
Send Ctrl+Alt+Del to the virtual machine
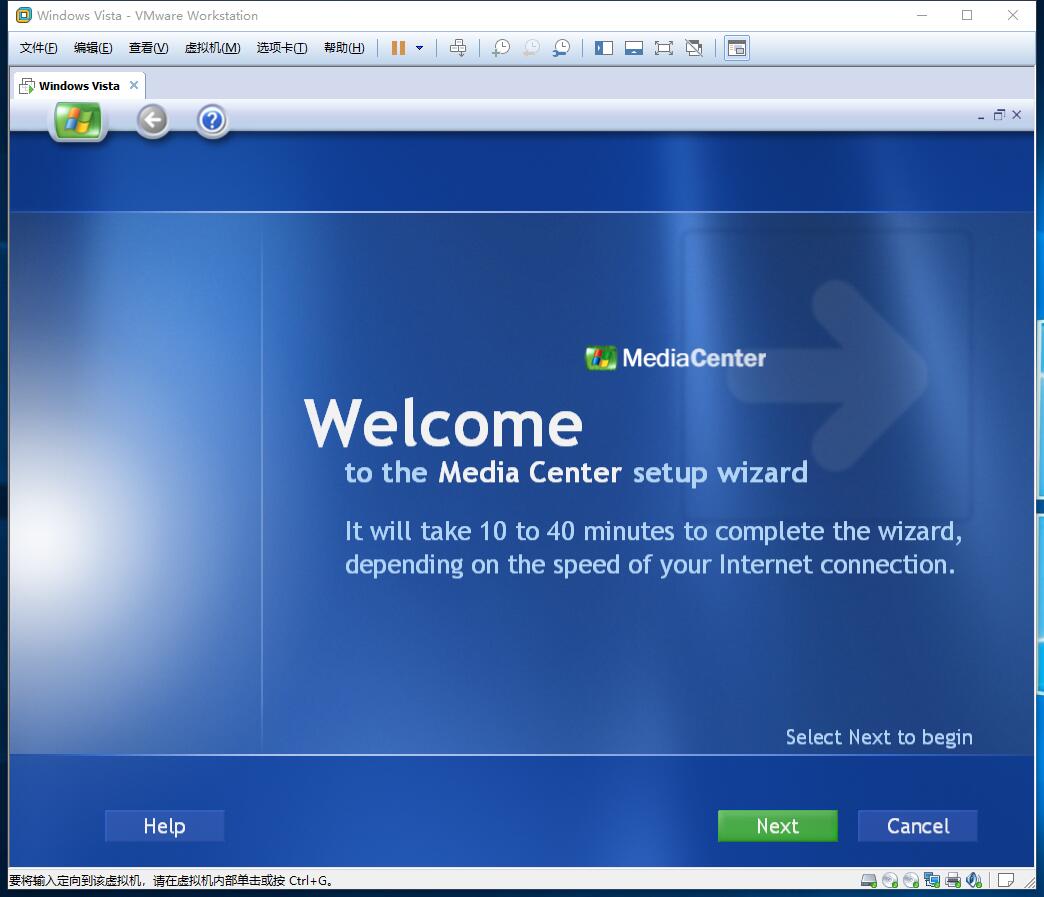coord(458,48)
